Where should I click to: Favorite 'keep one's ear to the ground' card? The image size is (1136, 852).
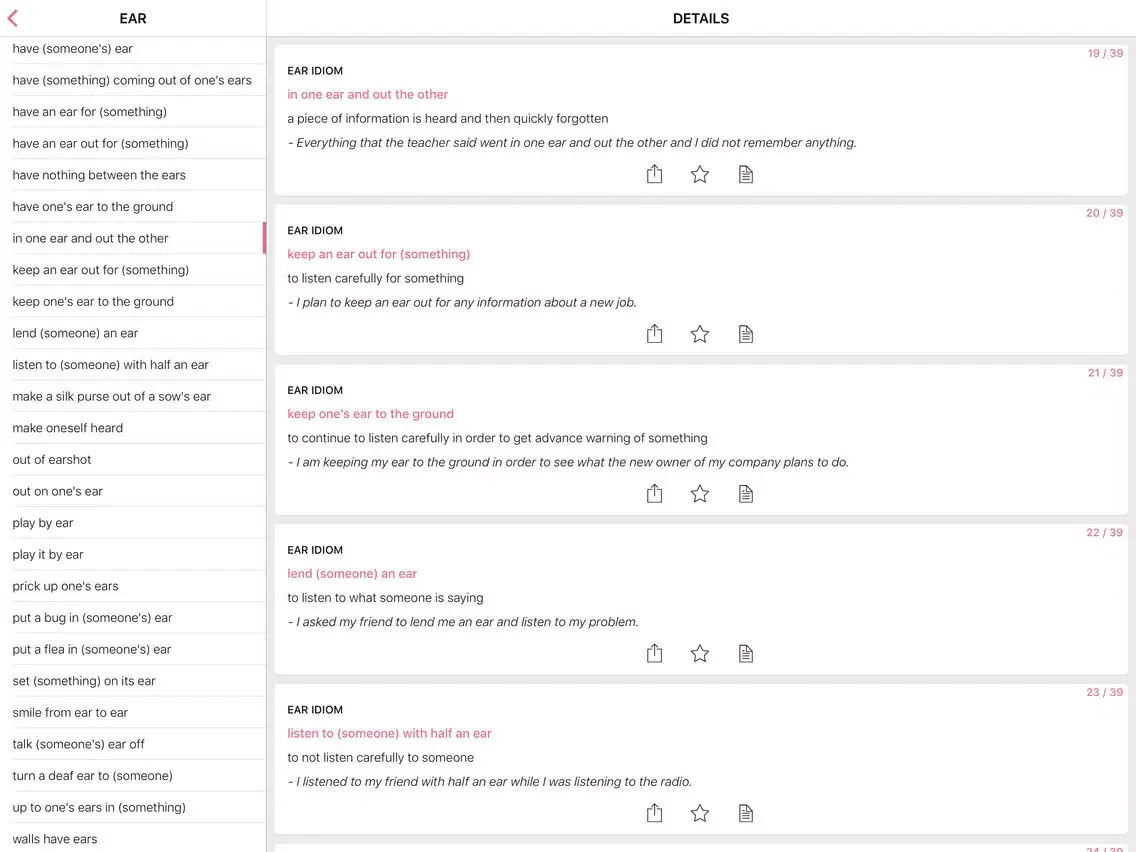click(x=700, y=494)
